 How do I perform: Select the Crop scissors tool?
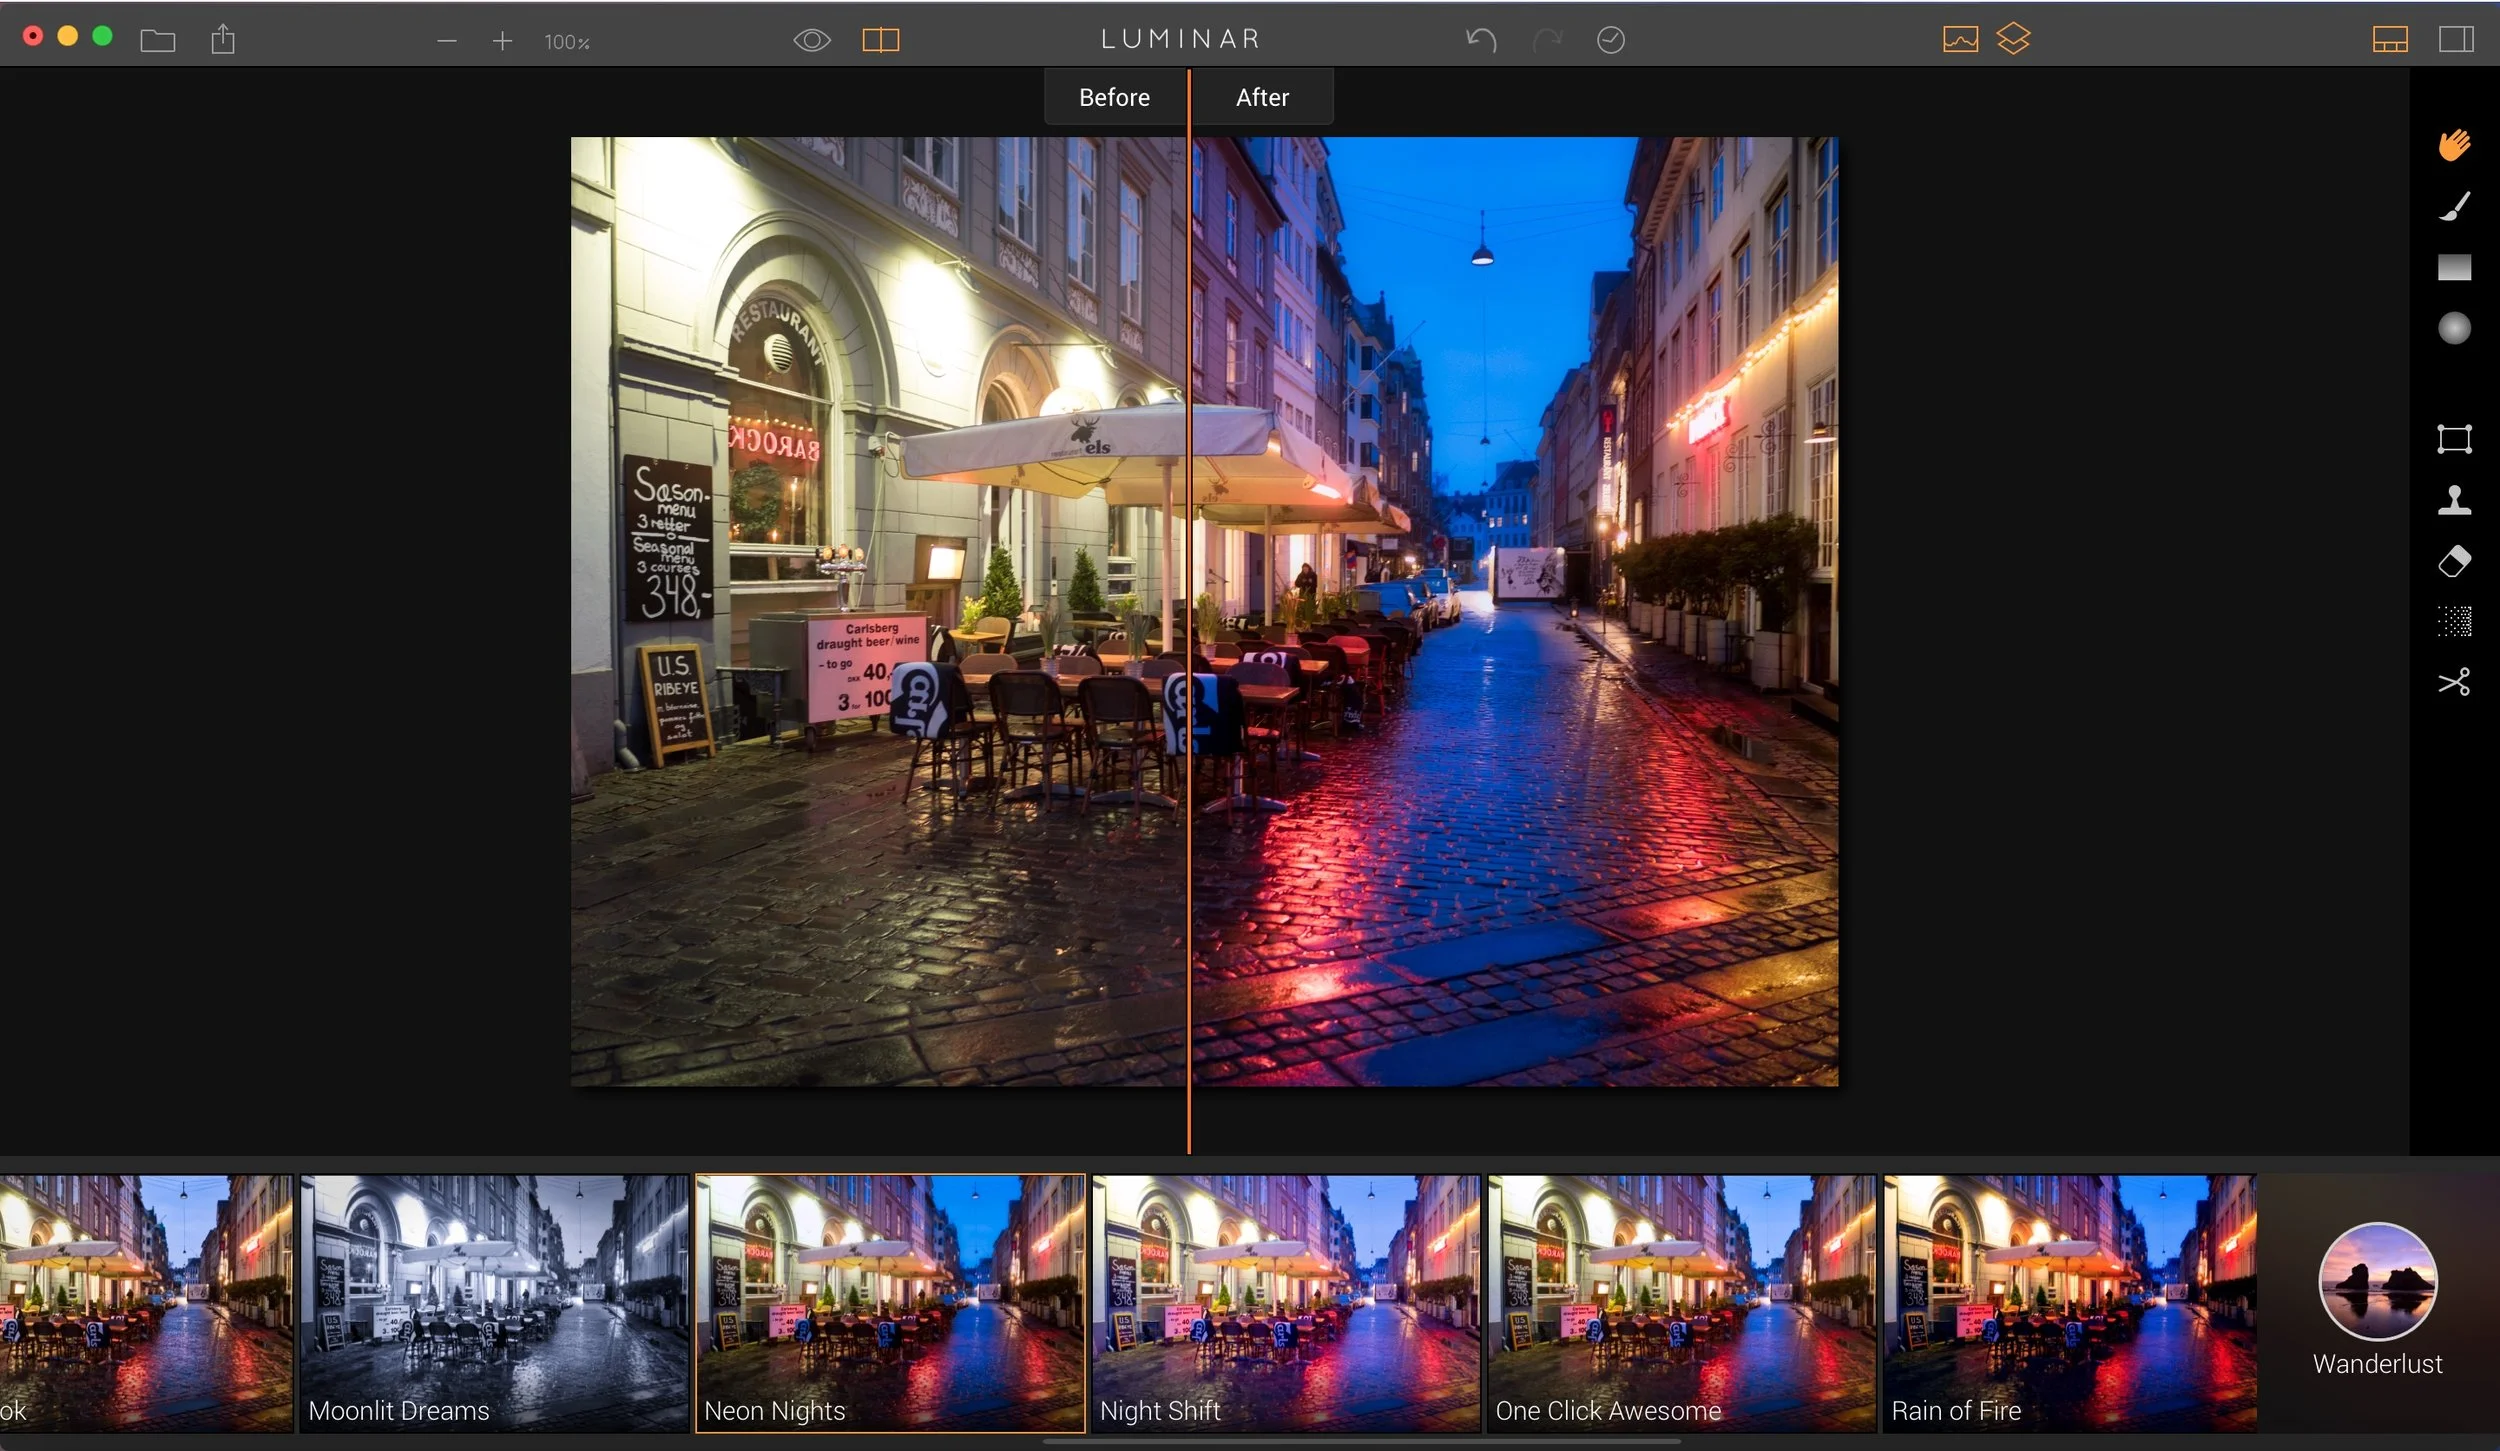[2454, 682]
